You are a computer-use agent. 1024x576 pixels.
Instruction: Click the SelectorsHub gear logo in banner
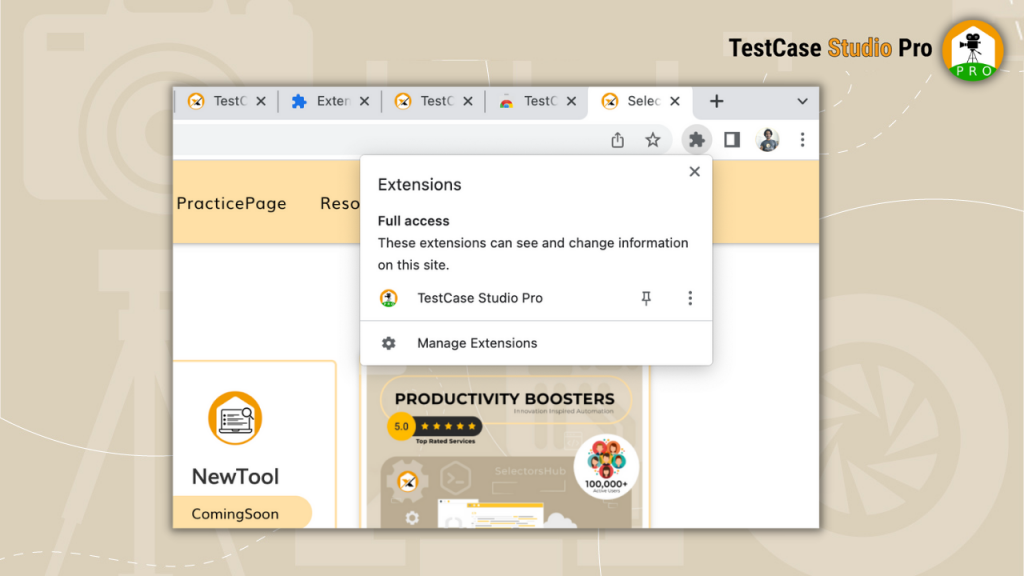pos(408,482)
